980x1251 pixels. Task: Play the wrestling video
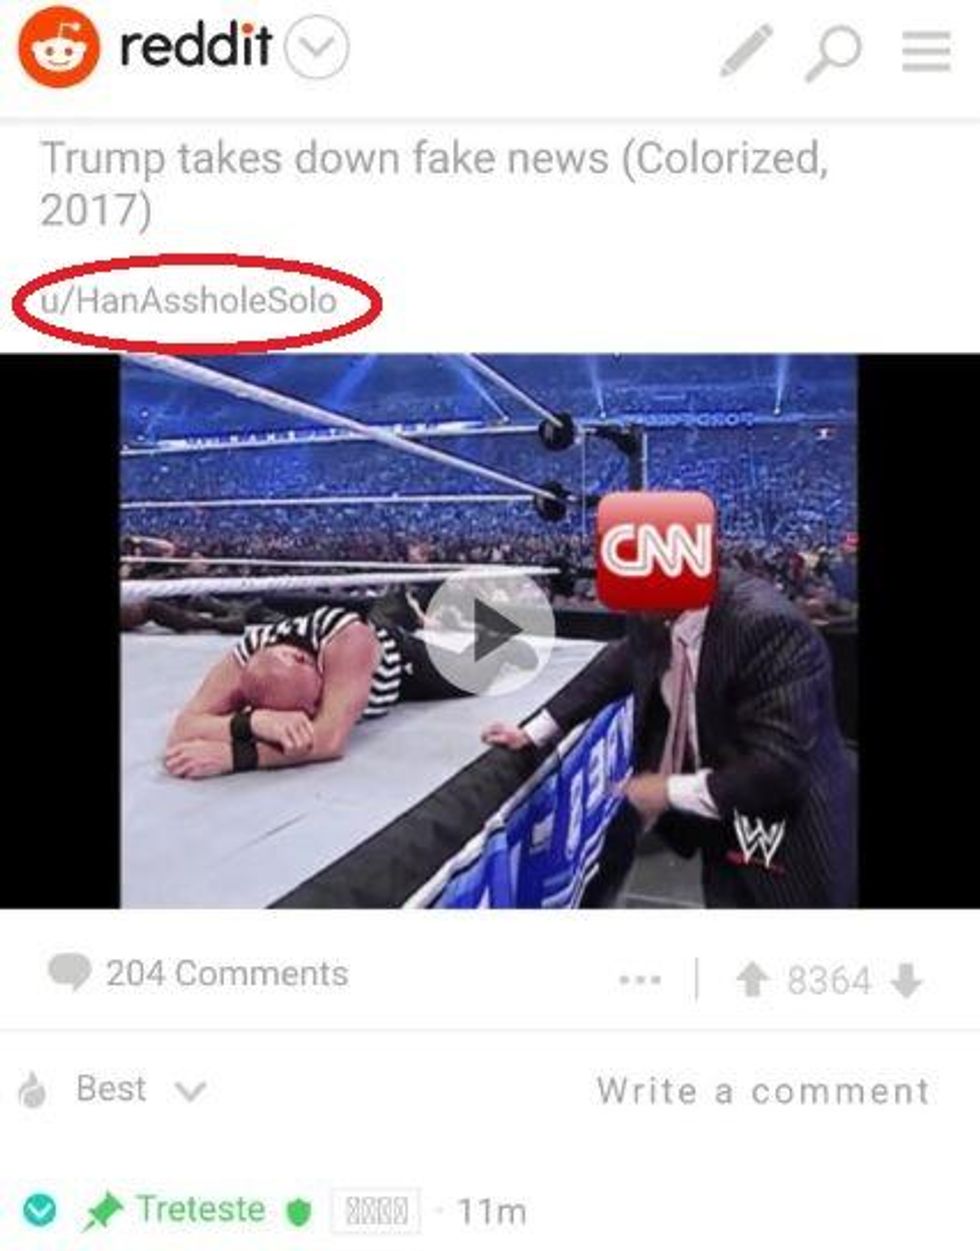pyautogui.click(x=490, y=631)
